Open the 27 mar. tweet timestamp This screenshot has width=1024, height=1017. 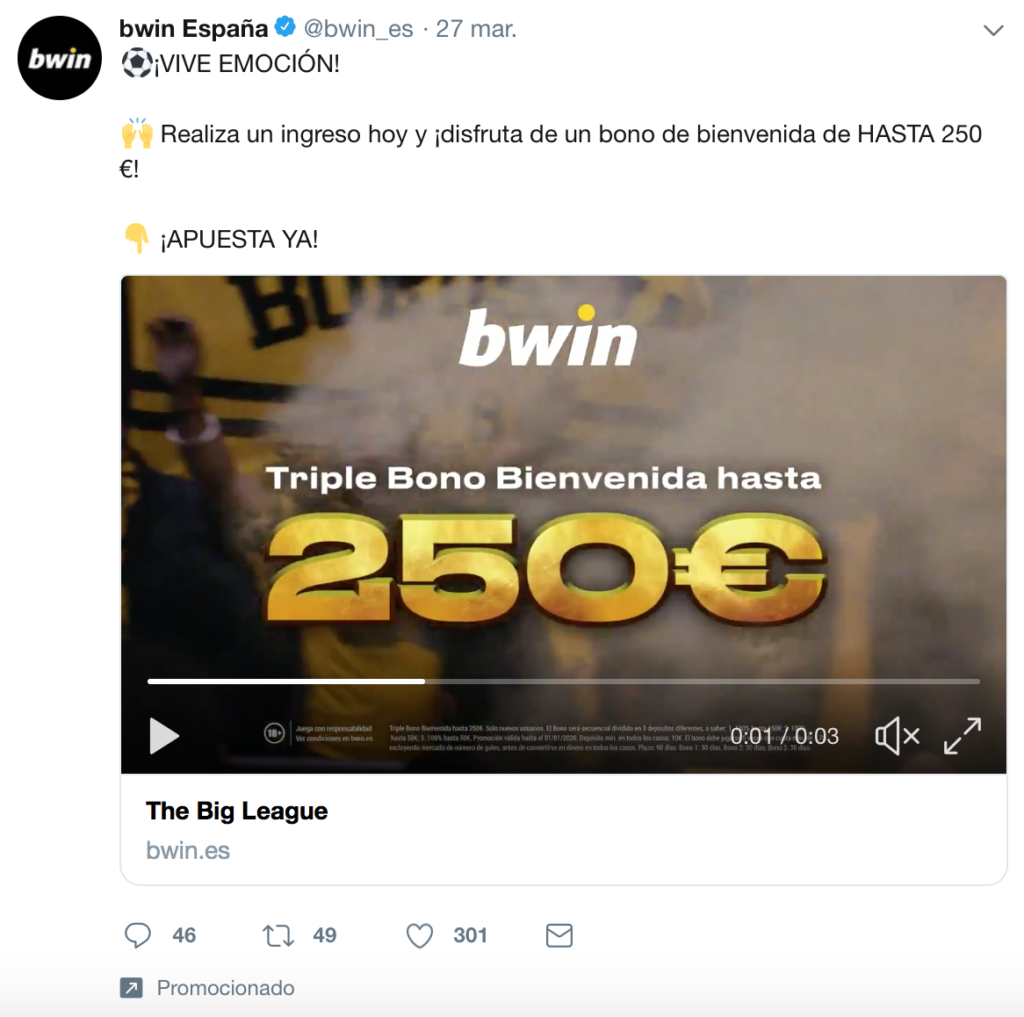tap(476, 29)
